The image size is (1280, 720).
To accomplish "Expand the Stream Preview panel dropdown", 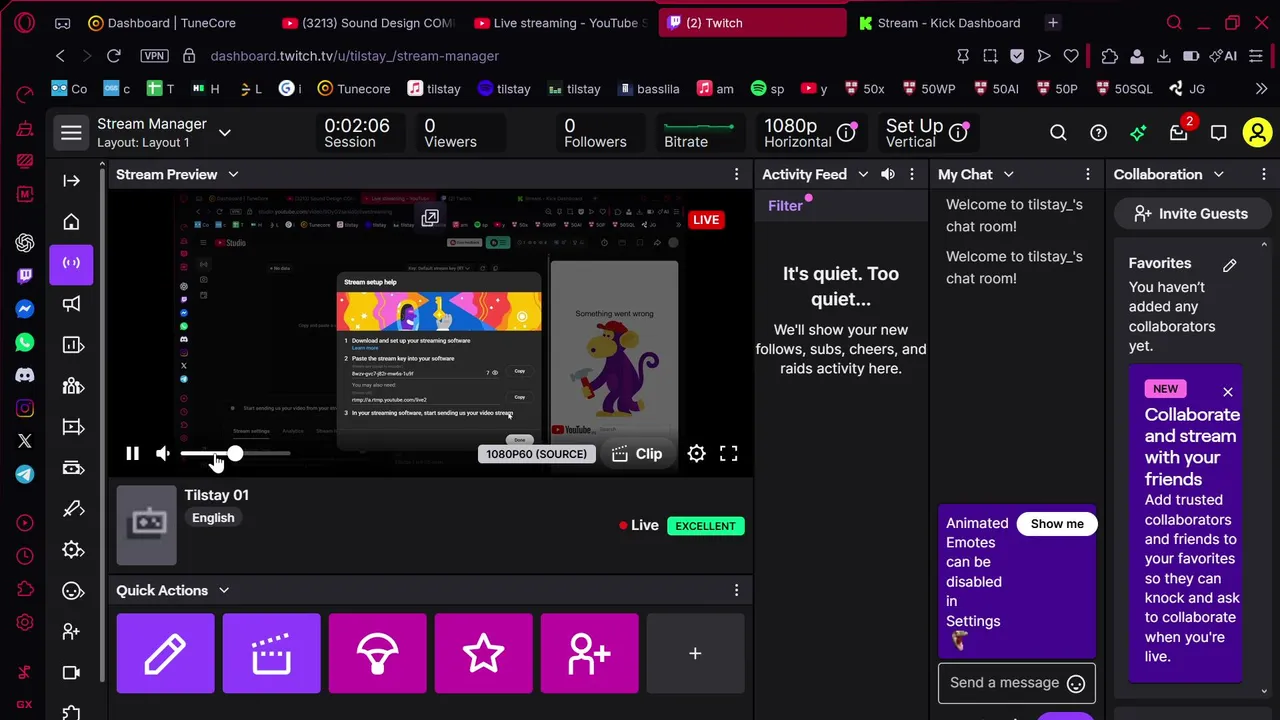I will [233, 174].
